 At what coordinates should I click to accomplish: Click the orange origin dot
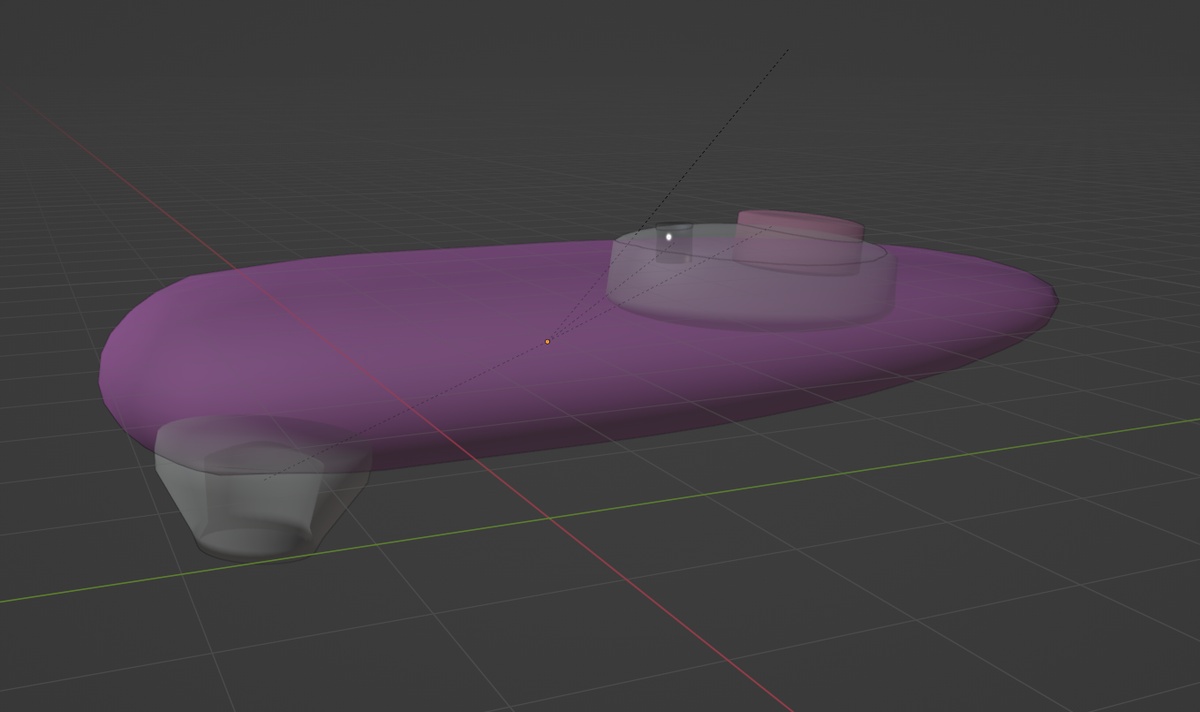point(548,342)
